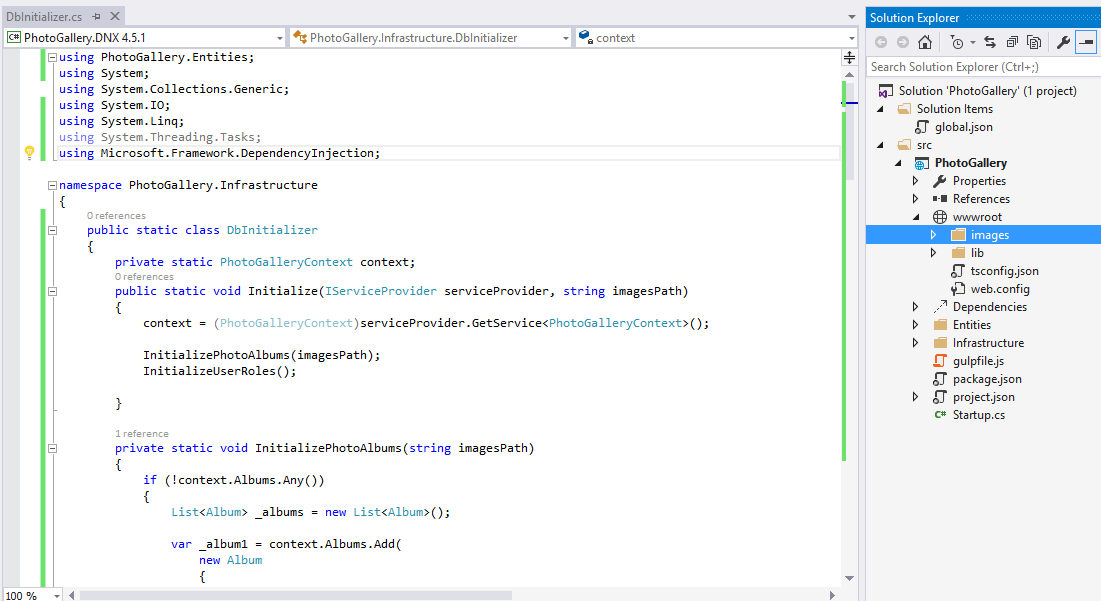1101x601 pixels.
Task: Expand the Infrastructure folder in tree
Action: [915, 343]
